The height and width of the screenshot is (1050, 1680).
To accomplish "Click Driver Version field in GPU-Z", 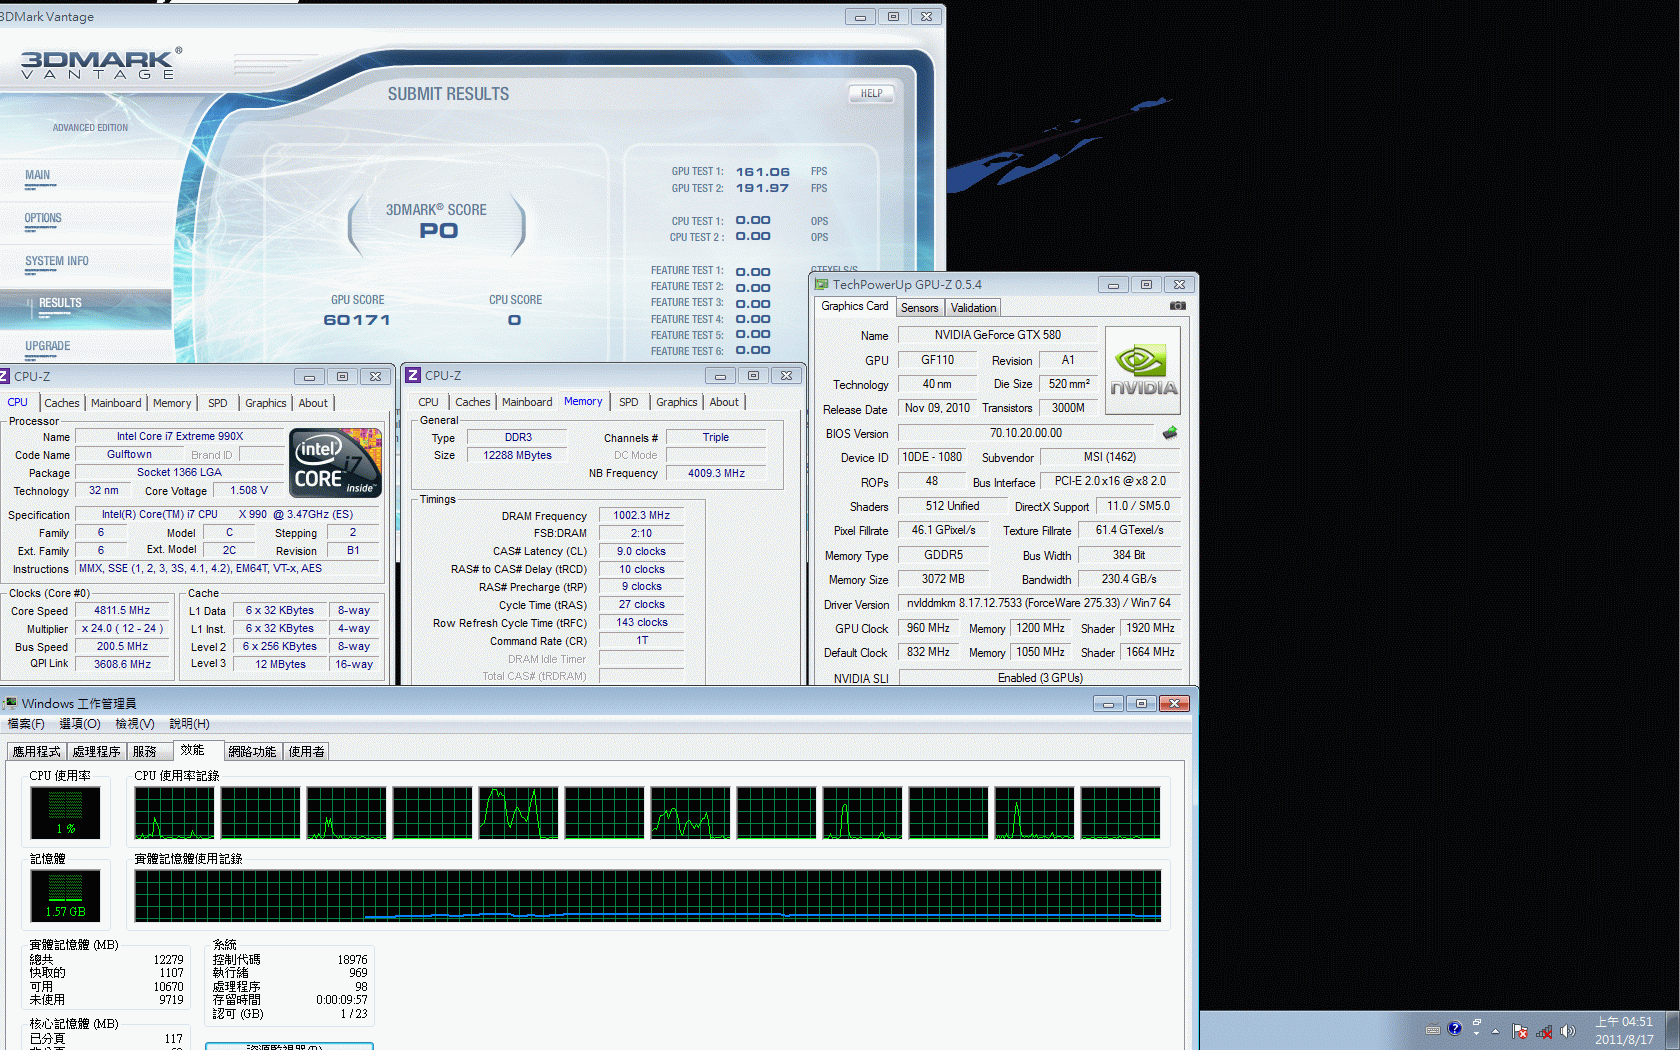I will click(x=1039, y=603).
